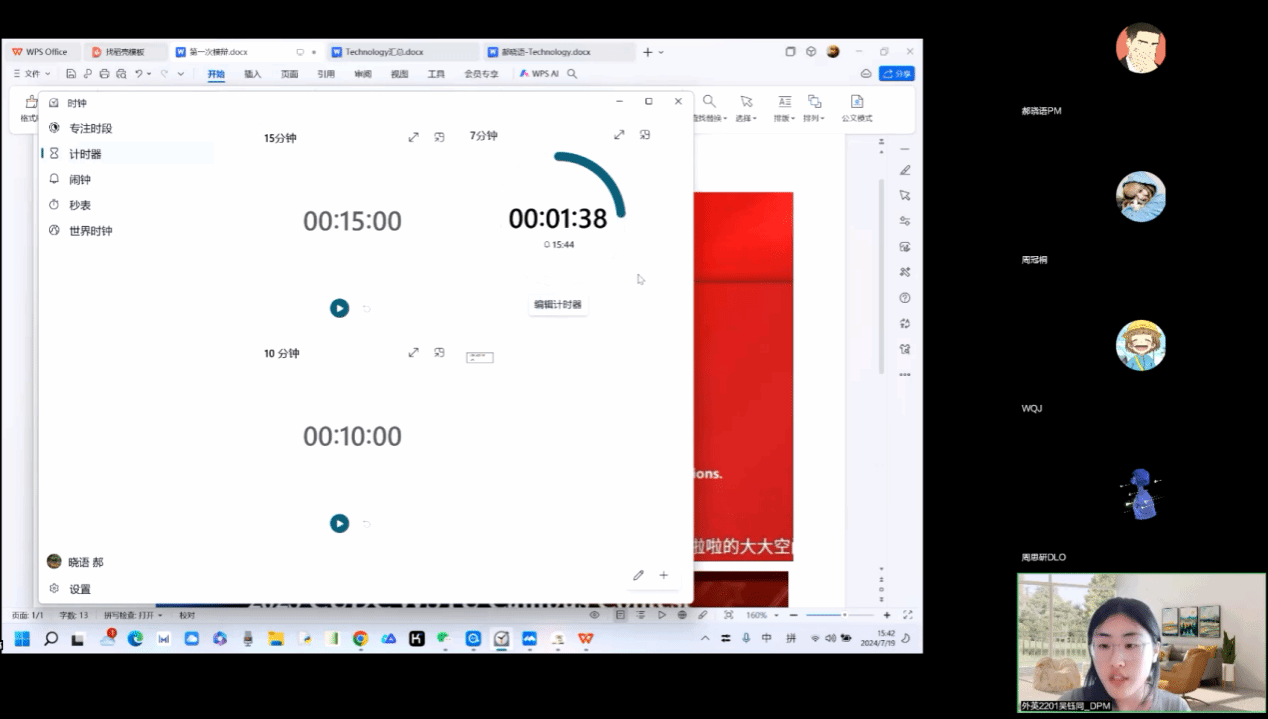Click the WPS 分享 share button

point(896,74)
